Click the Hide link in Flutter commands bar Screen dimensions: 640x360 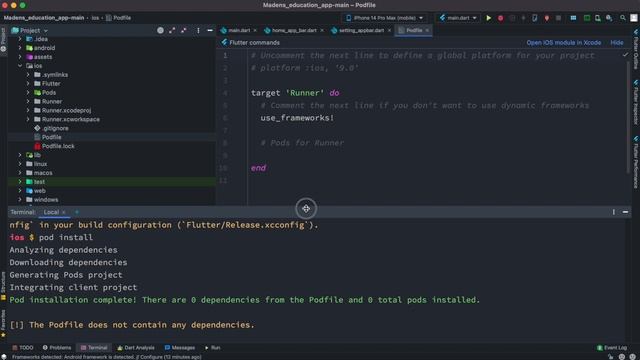(617, 42)
